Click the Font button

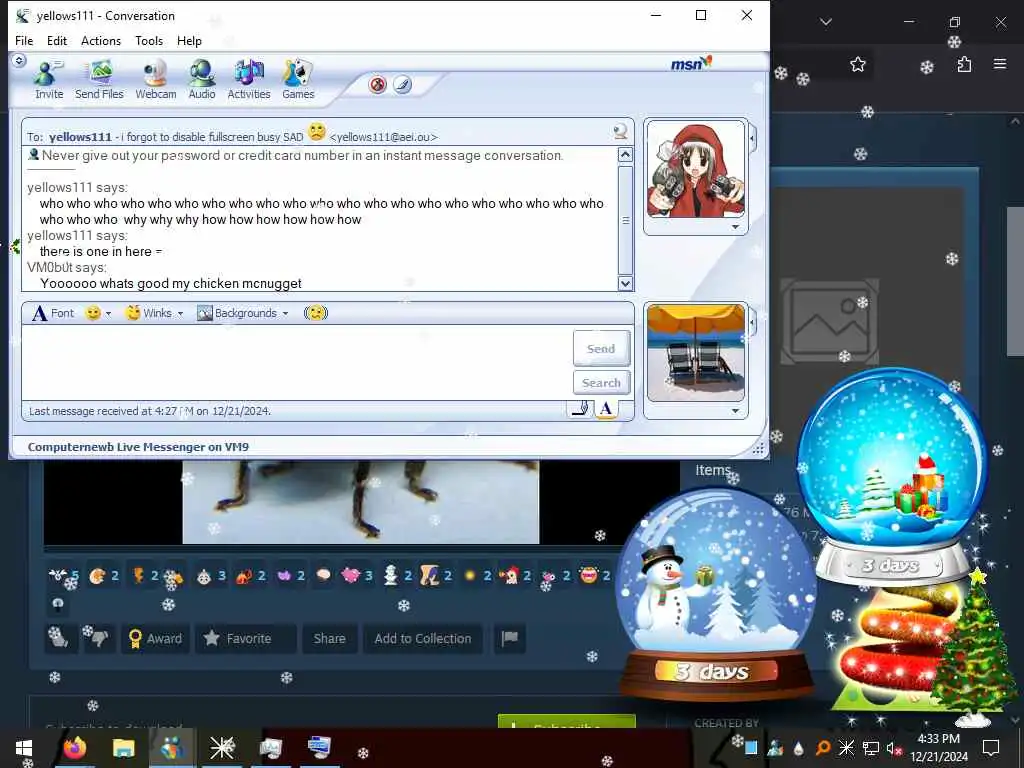53,313
